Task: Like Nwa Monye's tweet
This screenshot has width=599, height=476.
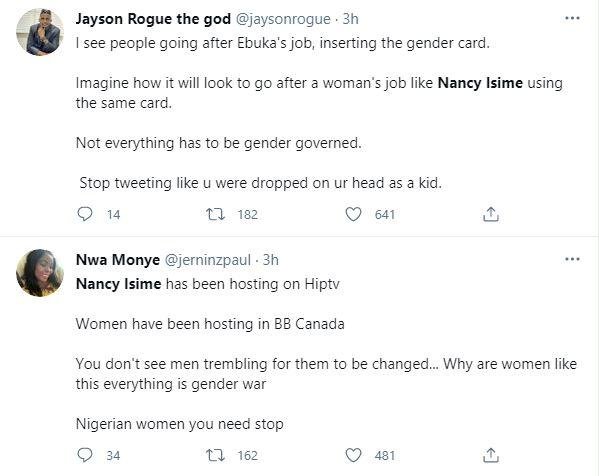Action: (x=353, y=455)
